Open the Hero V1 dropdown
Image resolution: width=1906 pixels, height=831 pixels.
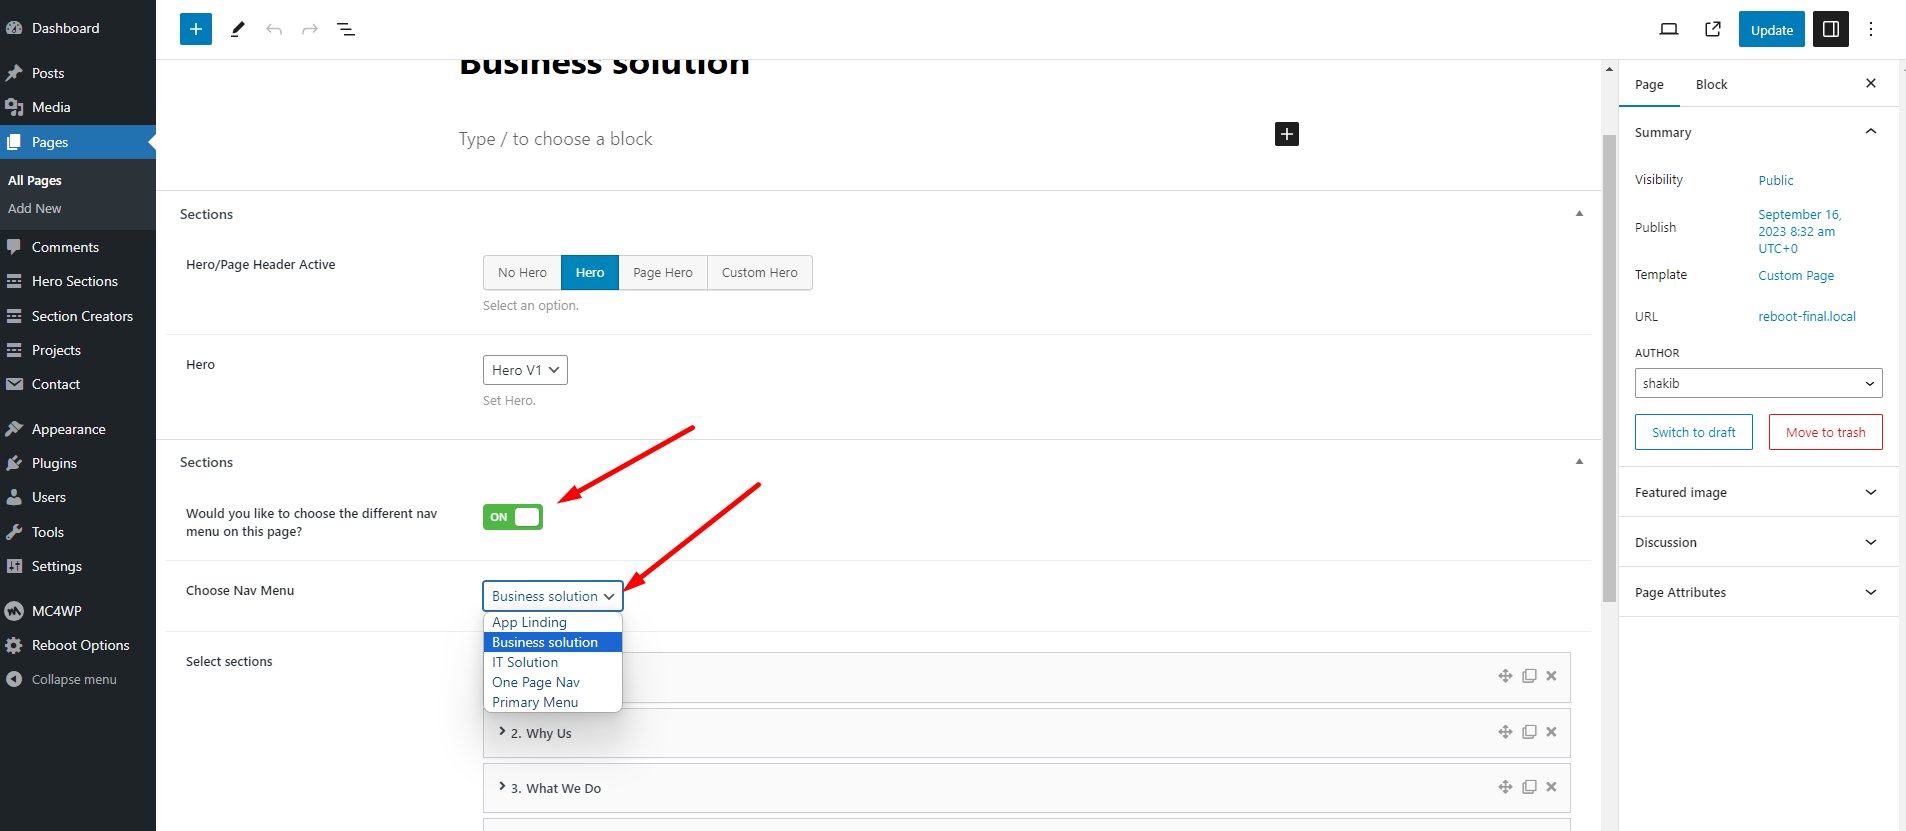point(525,370)
